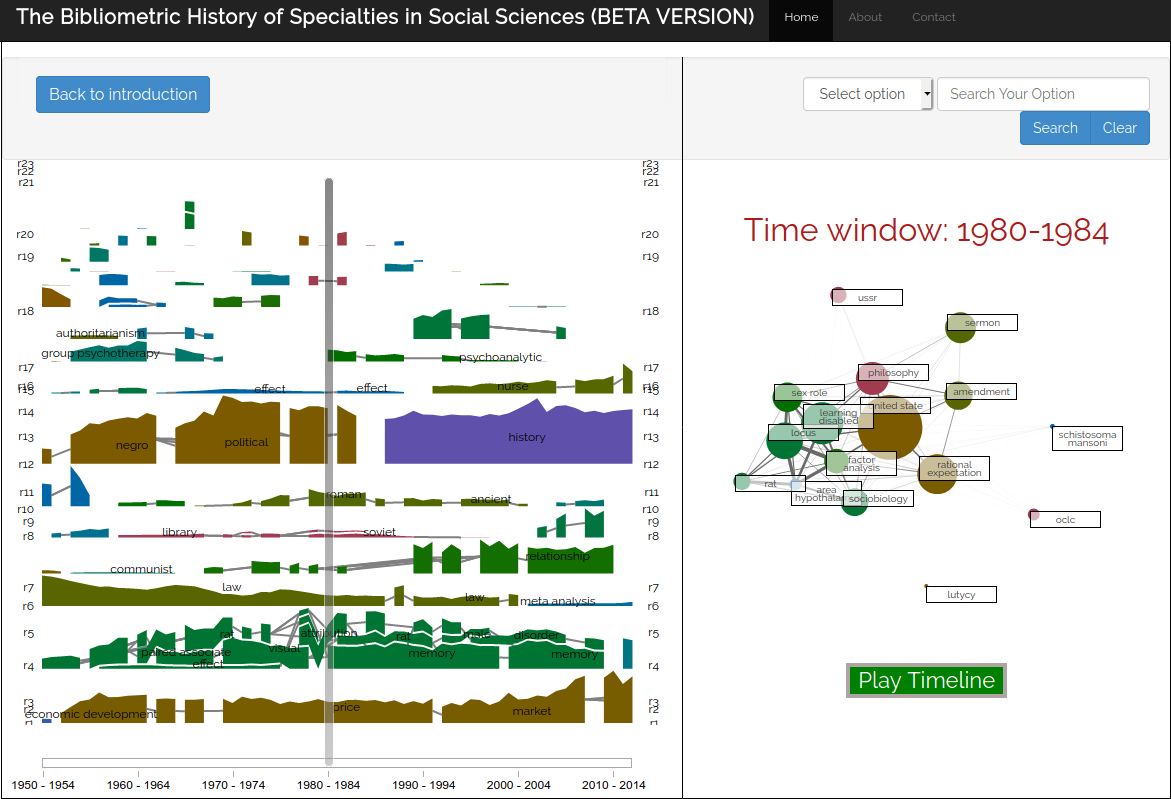Select the sermon network node
Viewport: 1171px width, 799px height.
pyautogui.click(x=960, y=327)
